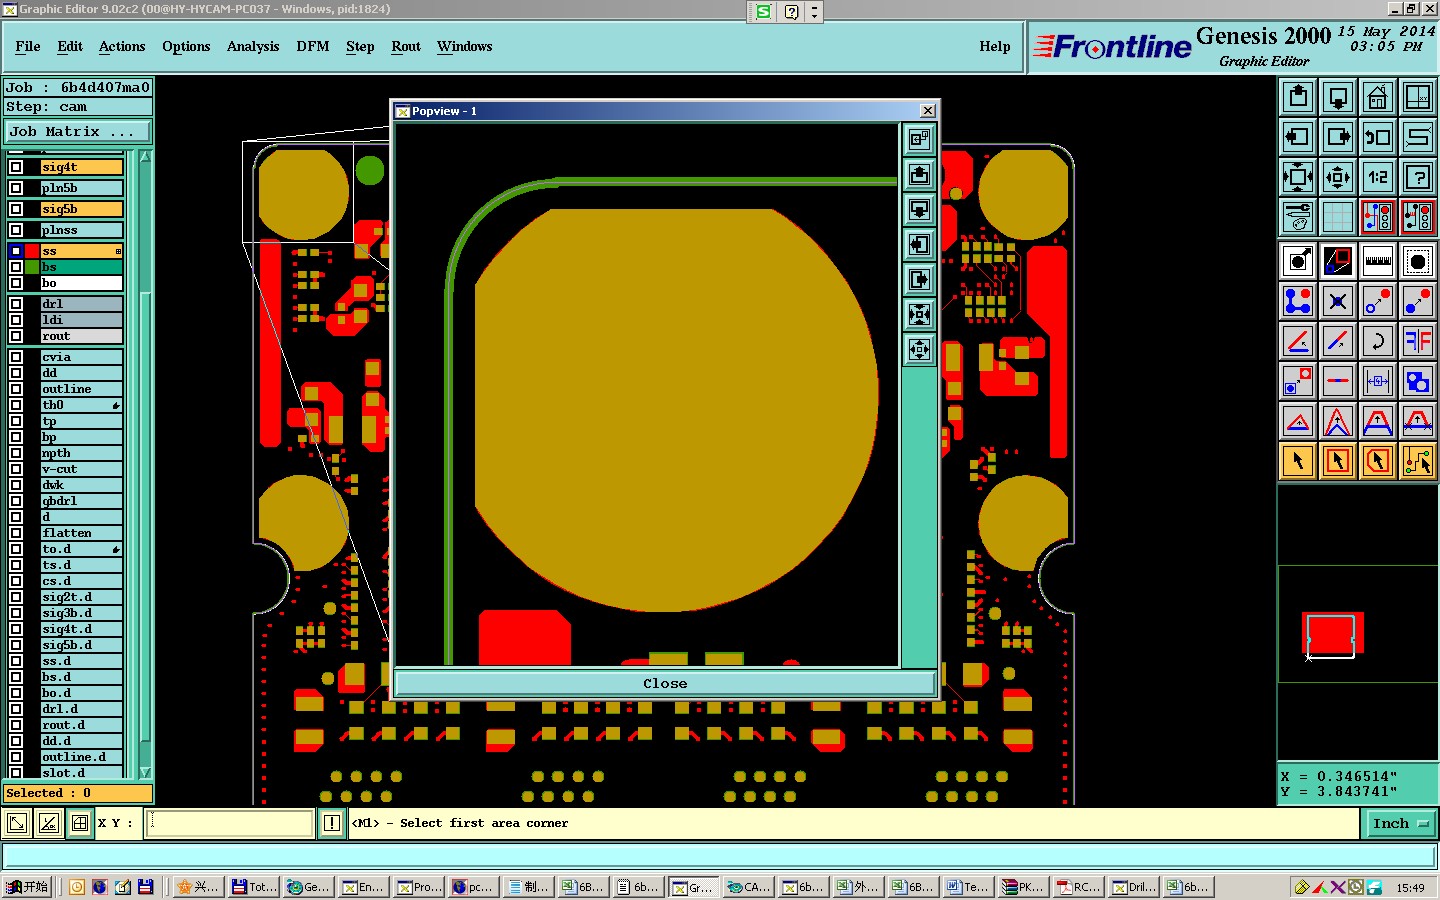Image resolution: width=1440 pixels, height=900 pixels.
Task: Click the previous view (undo zoom) icon
Action: pyautogui.click(x=1378, y=137)
